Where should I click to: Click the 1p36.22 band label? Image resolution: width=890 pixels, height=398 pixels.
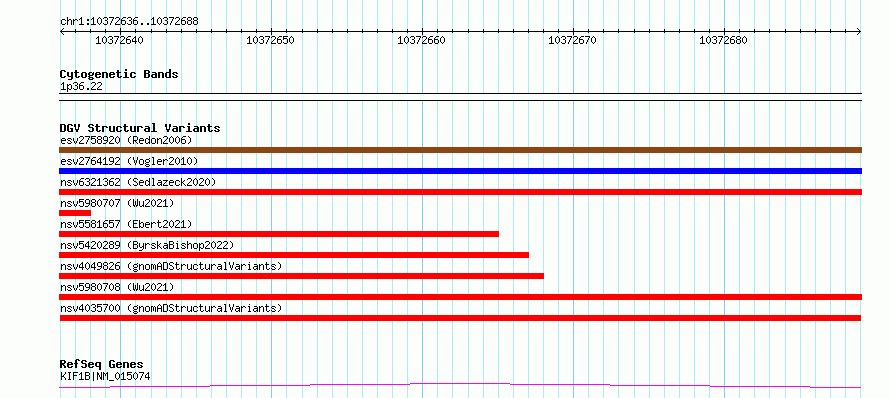tap(81, 86)
